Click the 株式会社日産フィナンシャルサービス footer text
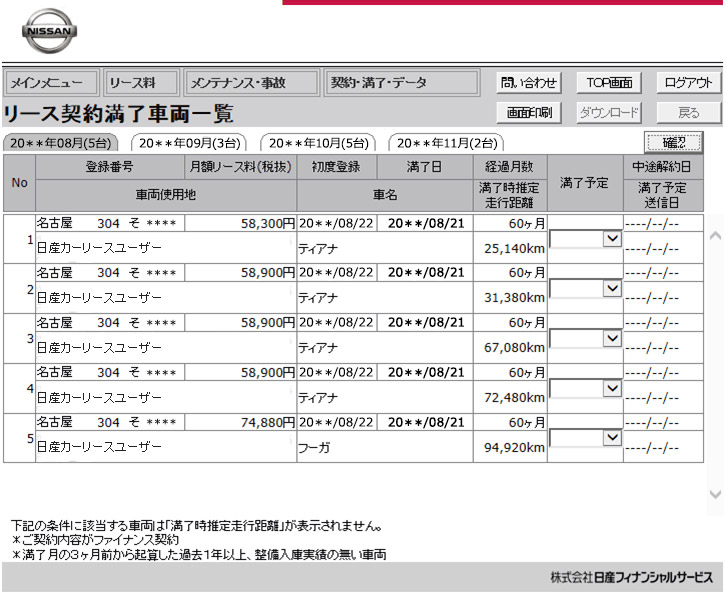This screenshot has height=592, width=726. [x=632, y=577]
